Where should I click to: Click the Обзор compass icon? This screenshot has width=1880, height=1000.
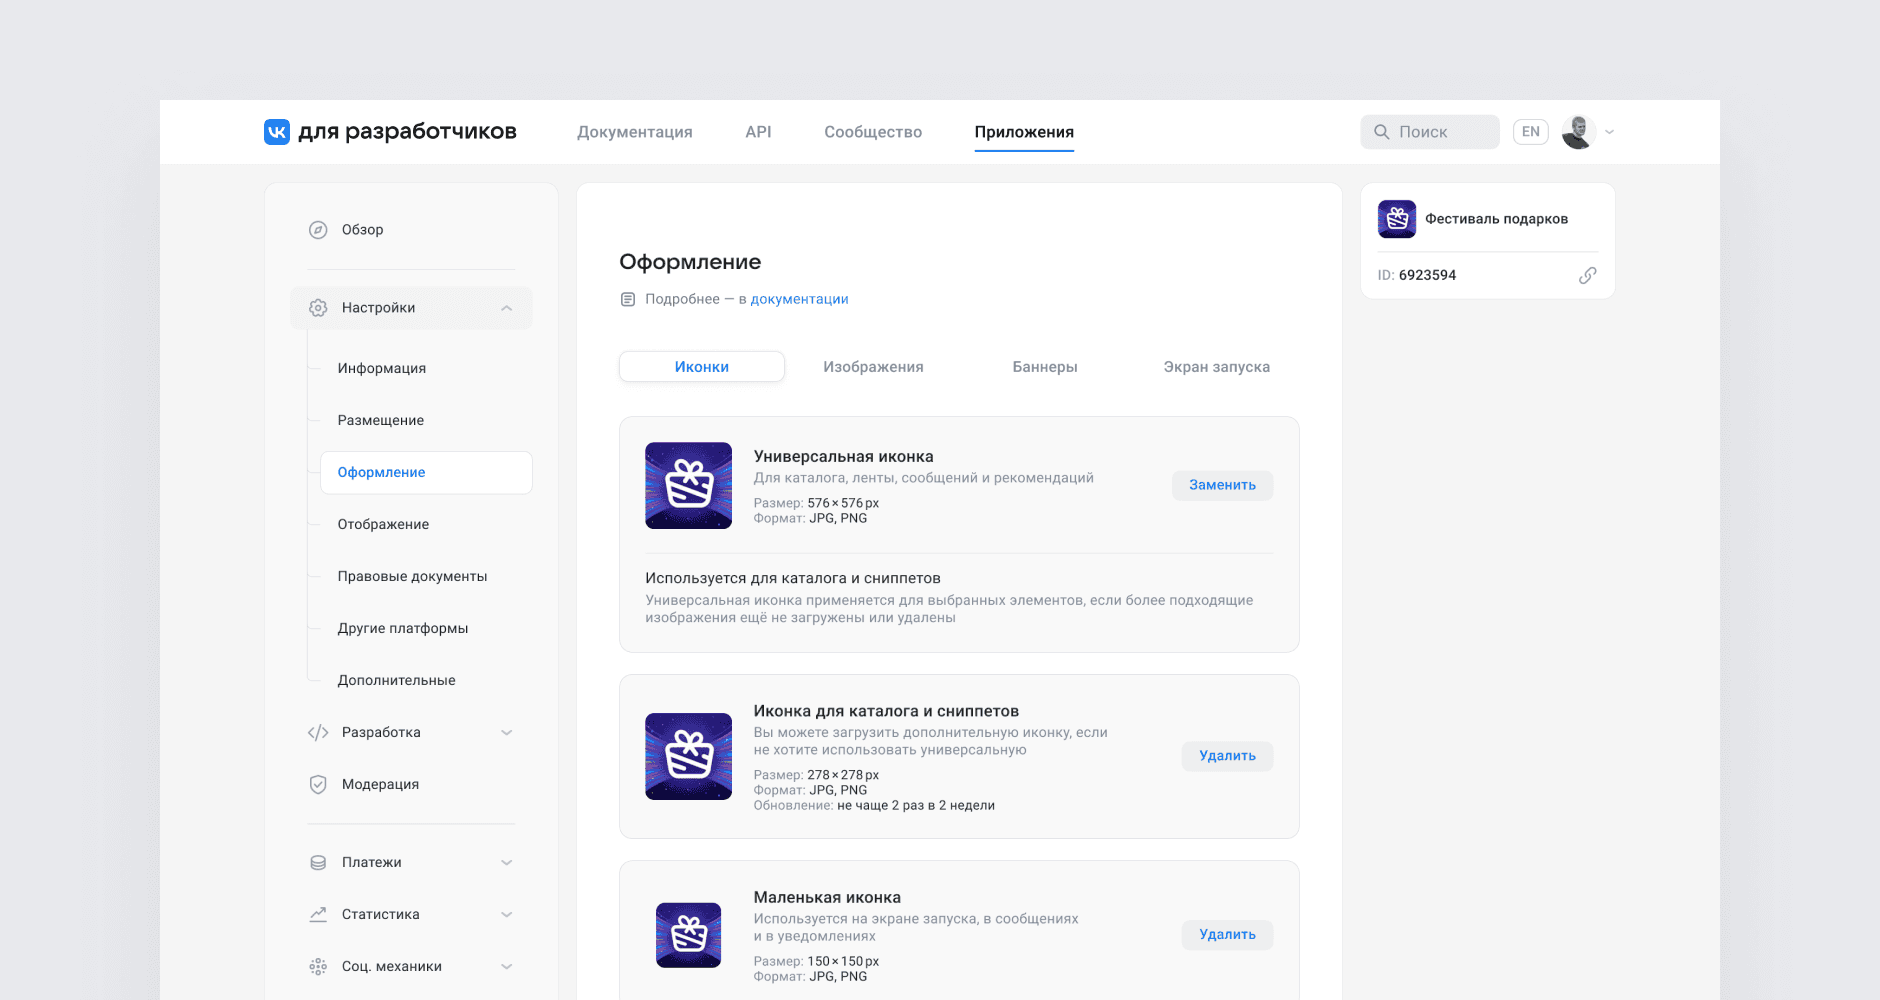point(318,230)
